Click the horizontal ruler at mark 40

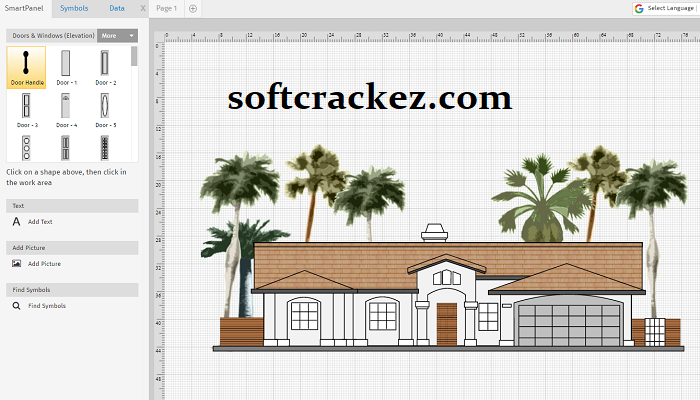pyautogui.click(x=440, y=37)
